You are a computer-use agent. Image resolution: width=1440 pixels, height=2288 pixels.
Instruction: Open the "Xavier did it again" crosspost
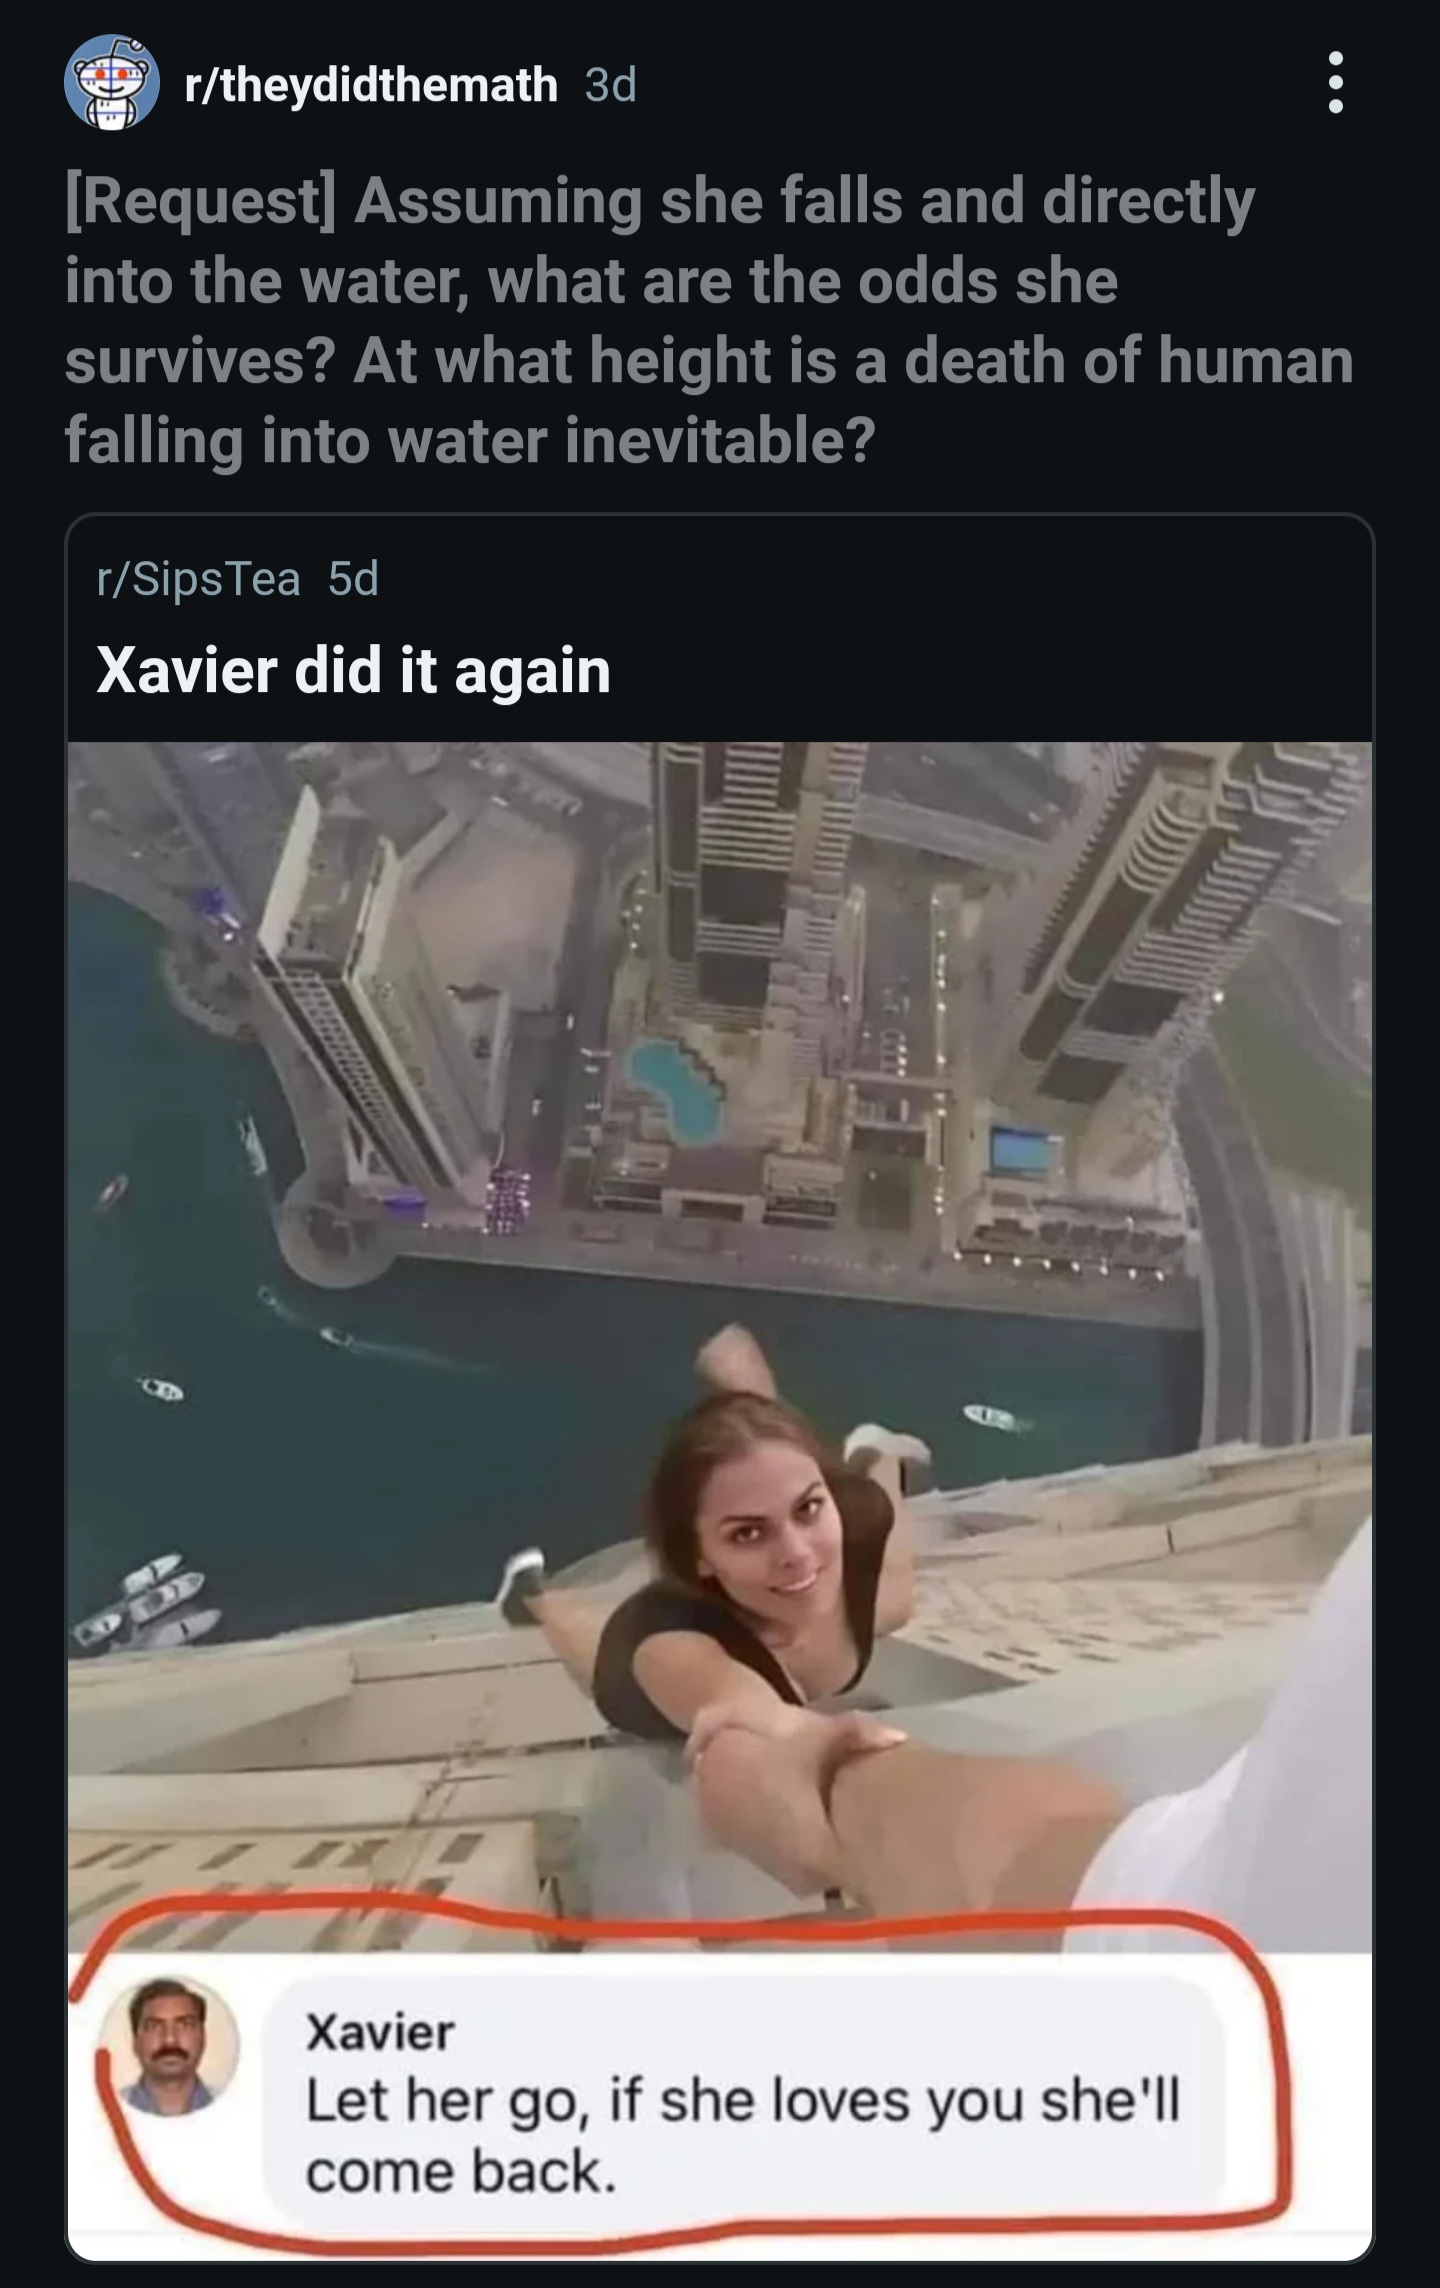tap(353, 670)
